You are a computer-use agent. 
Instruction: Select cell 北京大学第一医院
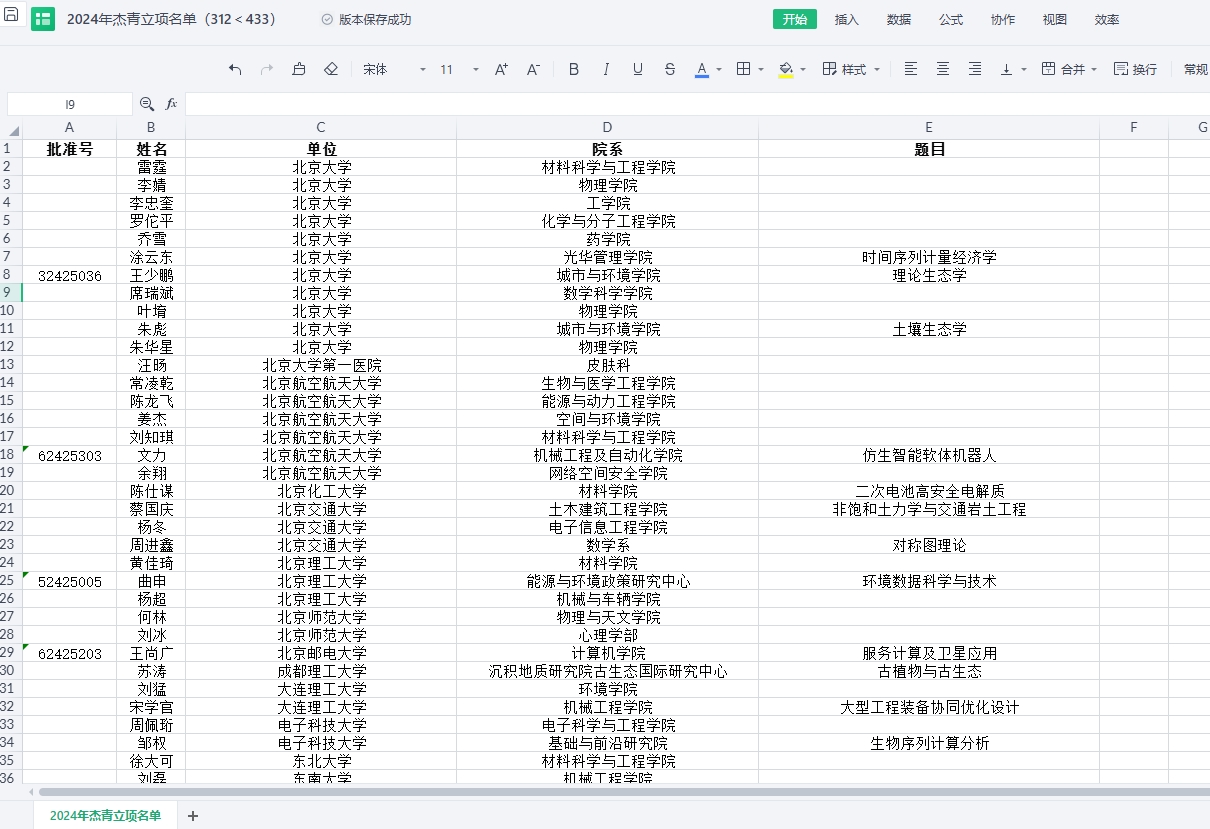click(321, 366)
